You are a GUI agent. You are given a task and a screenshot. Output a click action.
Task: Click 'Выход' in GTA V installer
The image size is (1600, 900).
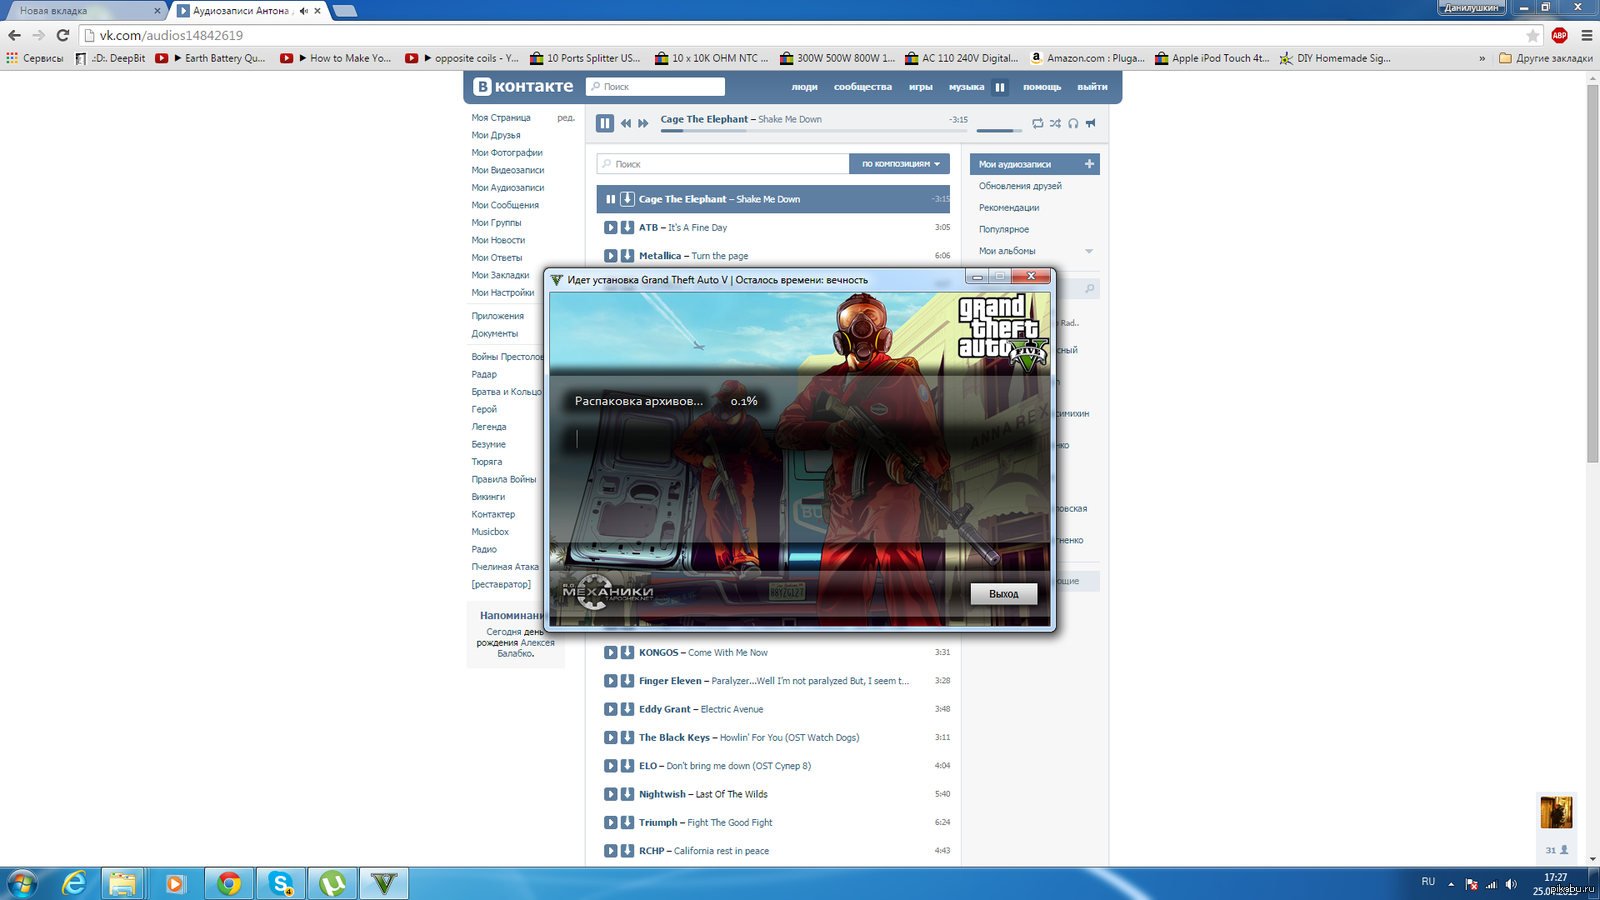[1004, 594]
